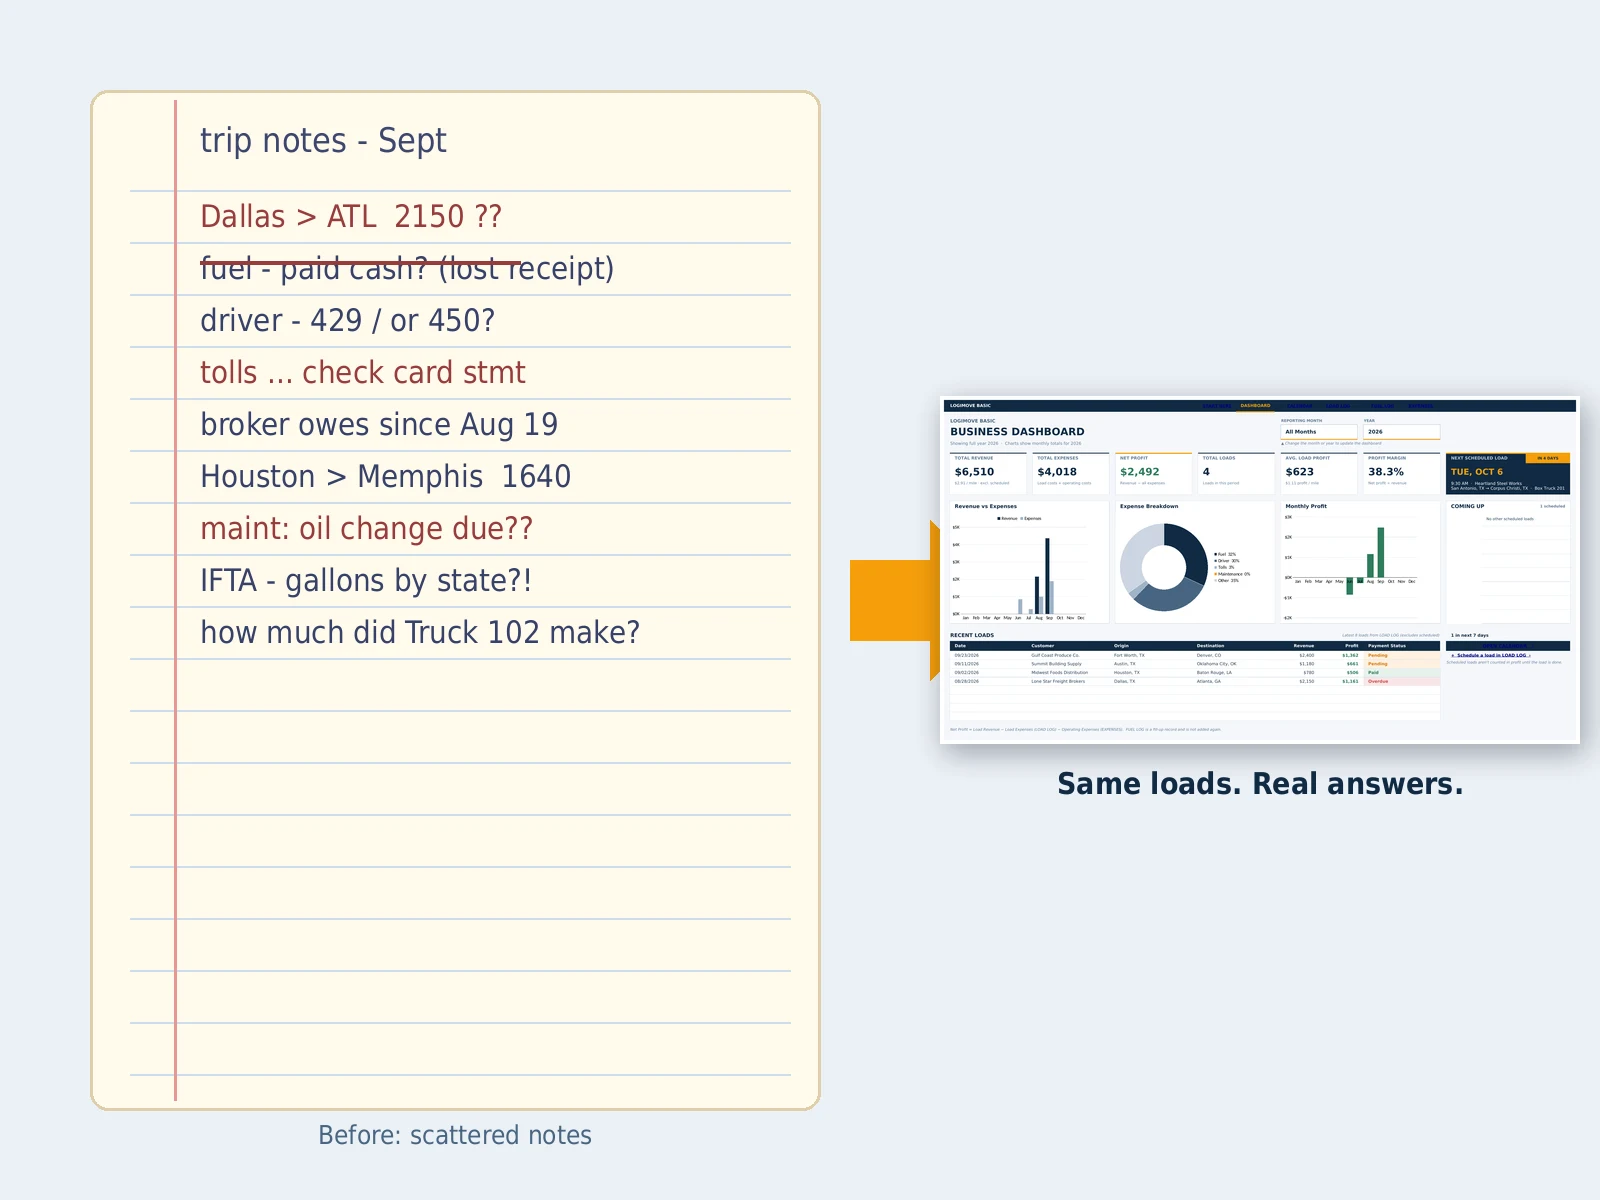Select the Net Profit $2,492 card
1600x1200 pixels.
point(1153,473)
